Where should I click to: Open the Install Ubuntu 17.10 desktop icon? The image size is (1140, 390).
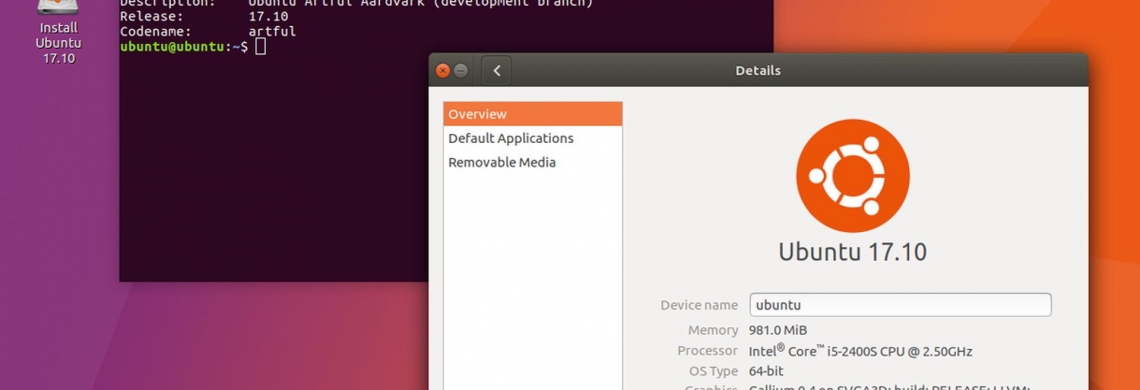click(58, 32)
